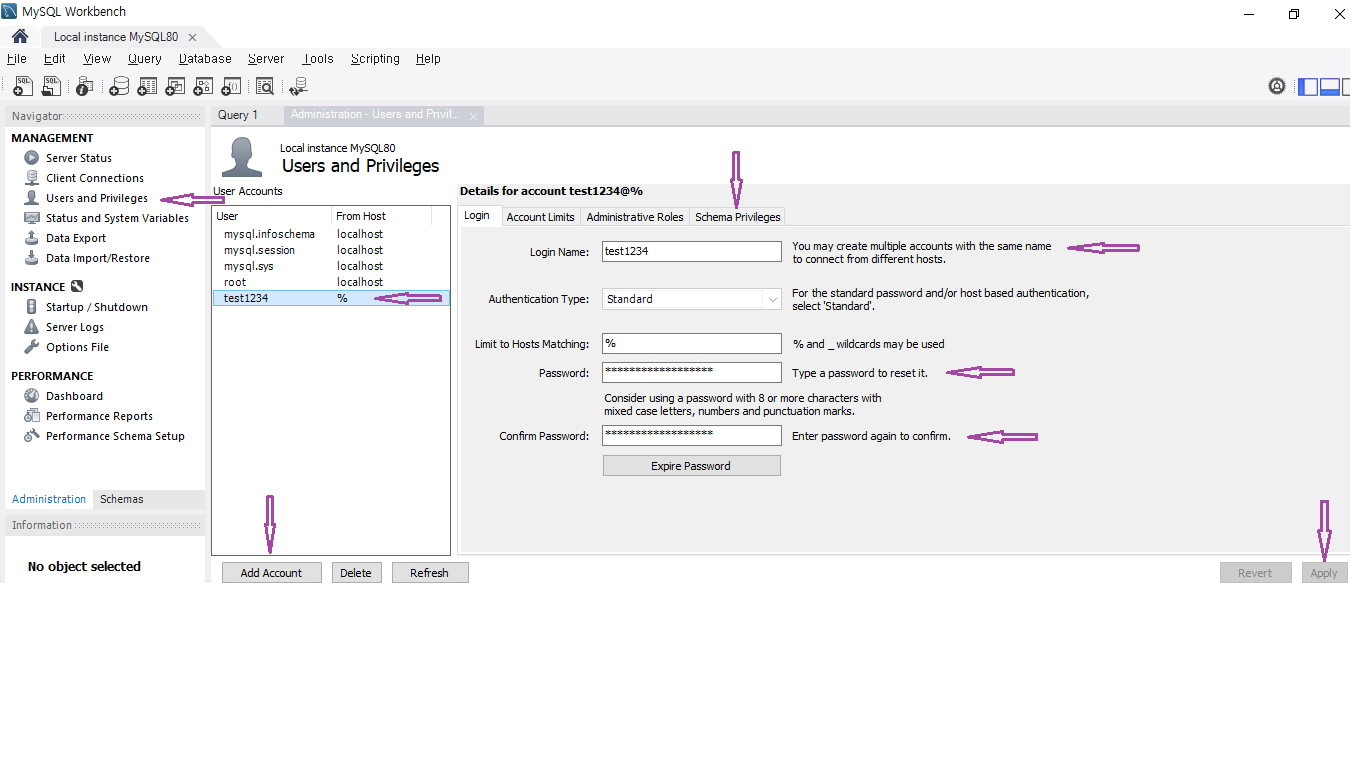Click the Status and System Variables icon
The image size is (1366, 764).
point(32,218)
